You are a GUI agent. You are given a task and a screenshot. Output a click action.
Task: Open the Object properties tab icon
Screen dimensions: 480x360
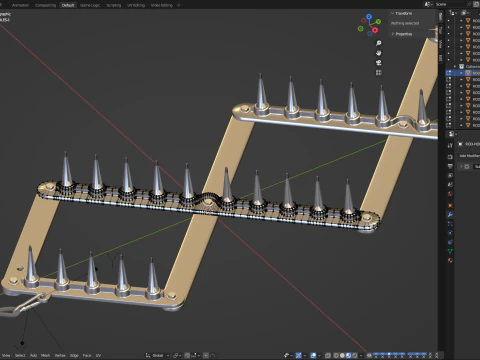point(450,205)
